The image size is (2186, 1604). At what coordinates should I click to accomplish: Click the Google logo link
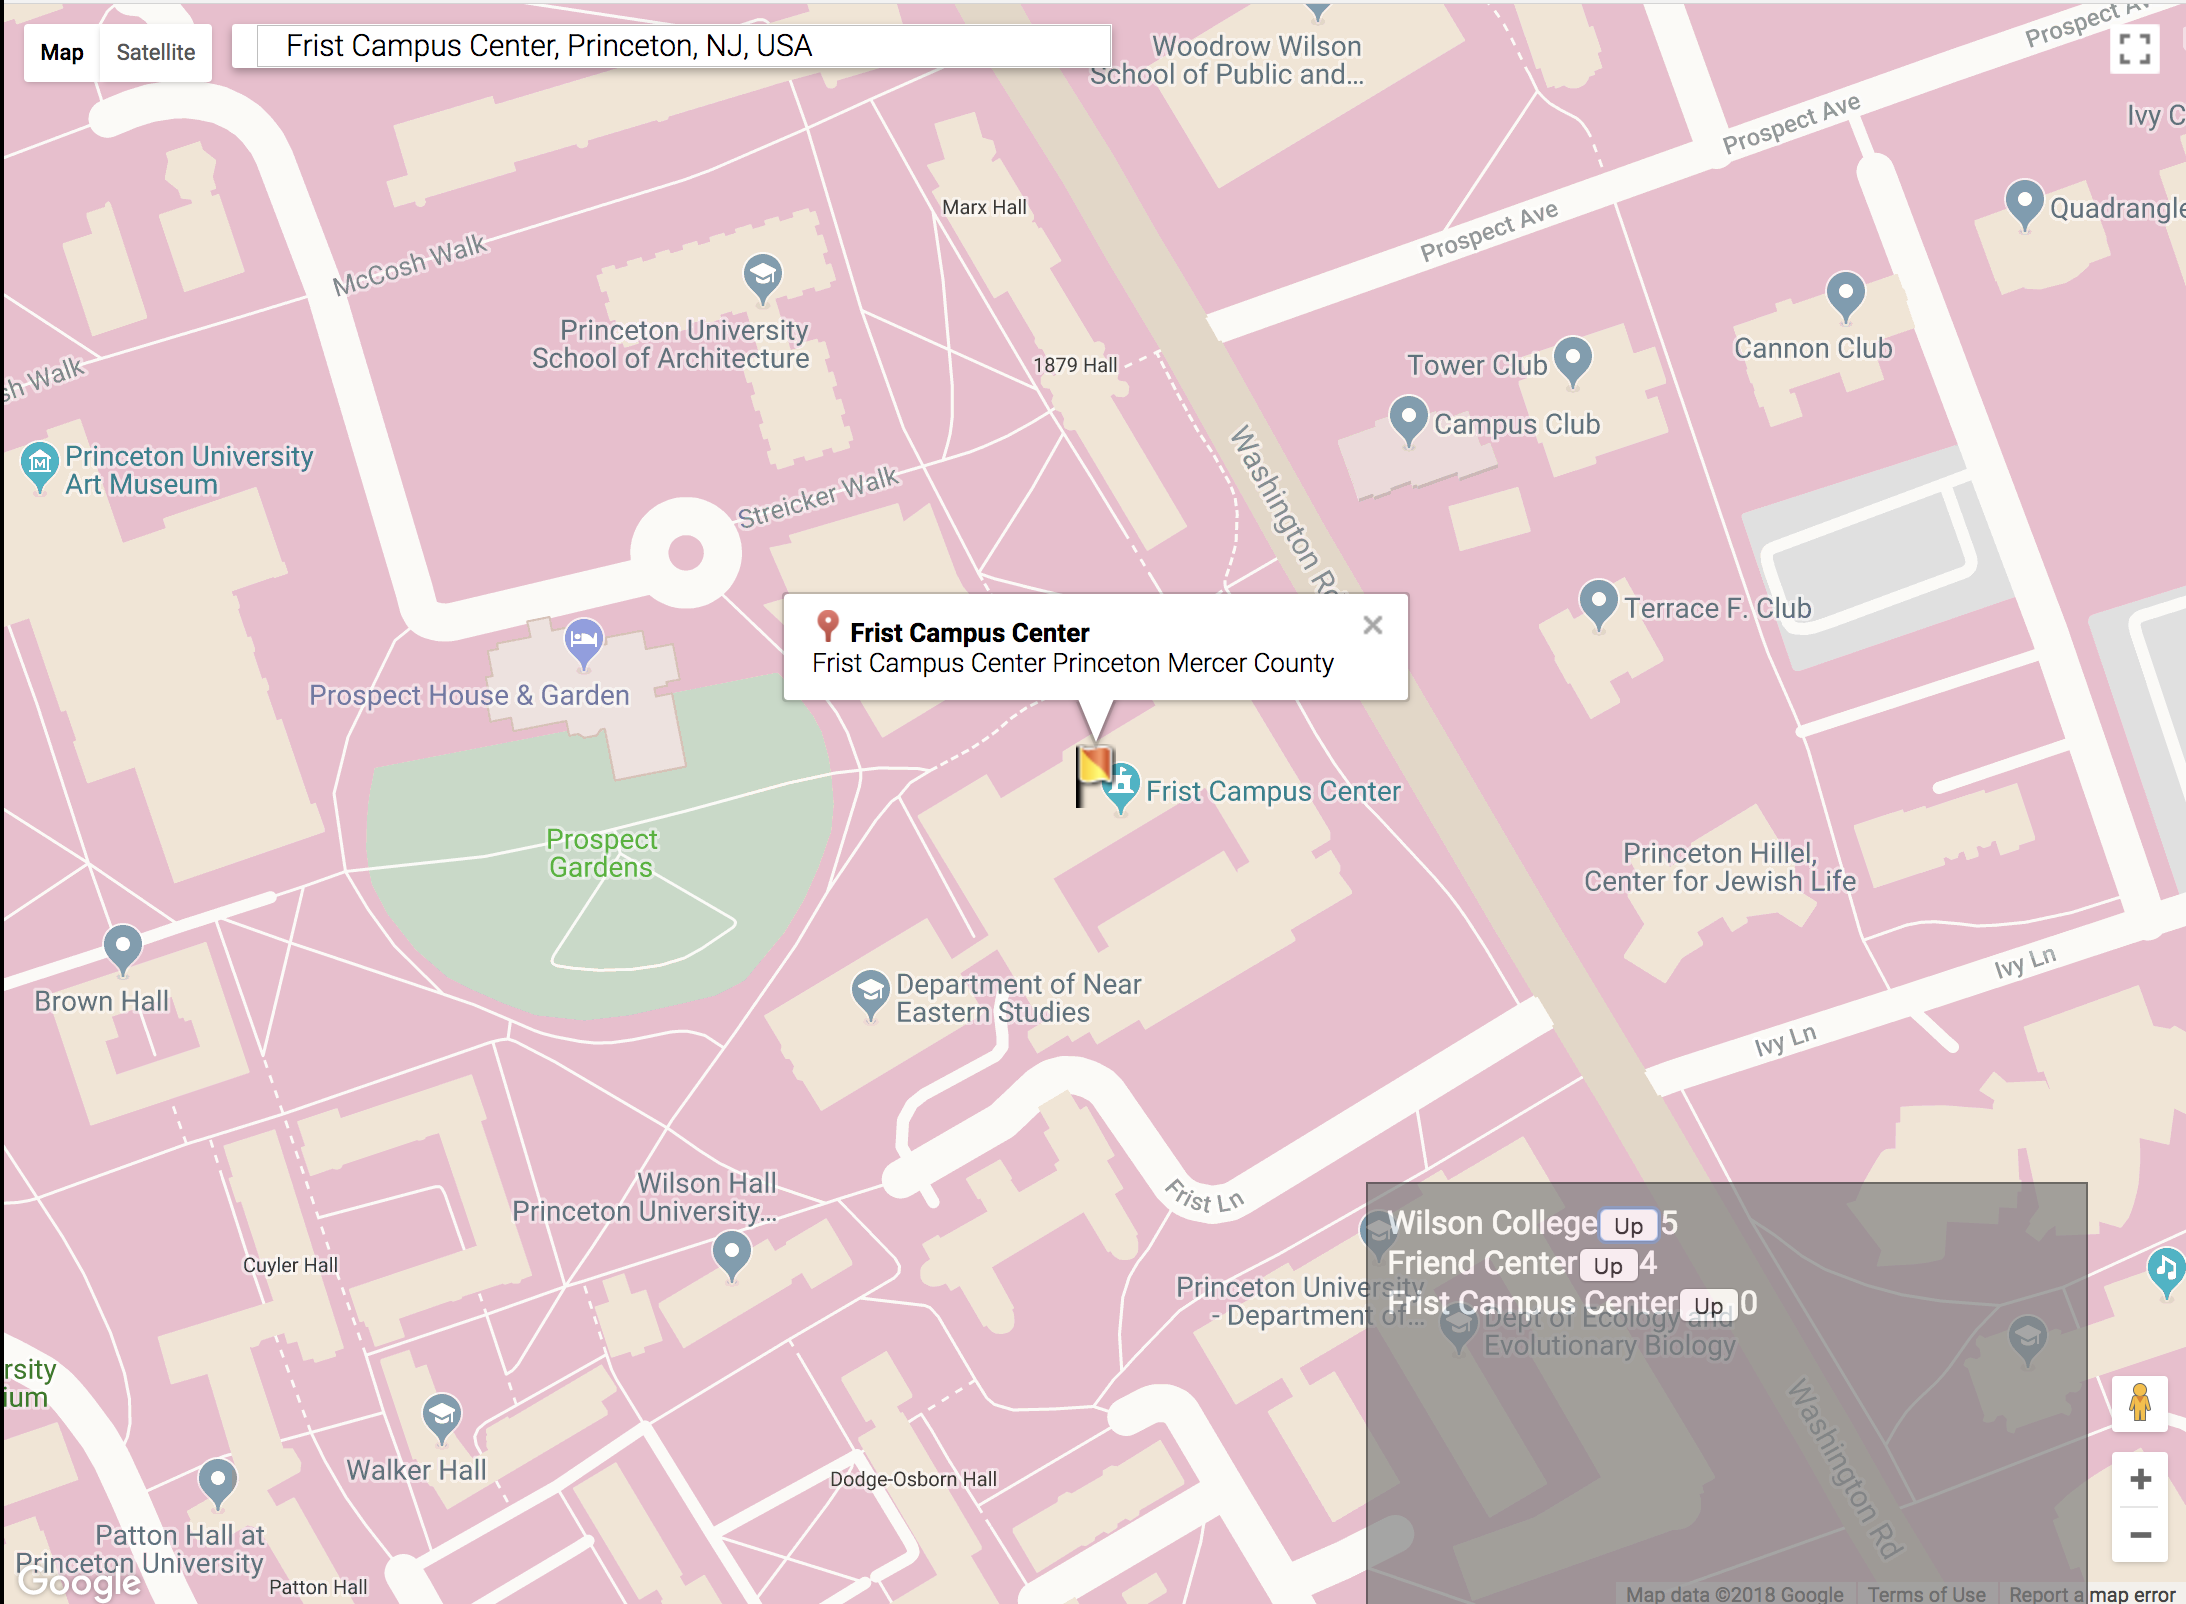[x=80, y=1581]
